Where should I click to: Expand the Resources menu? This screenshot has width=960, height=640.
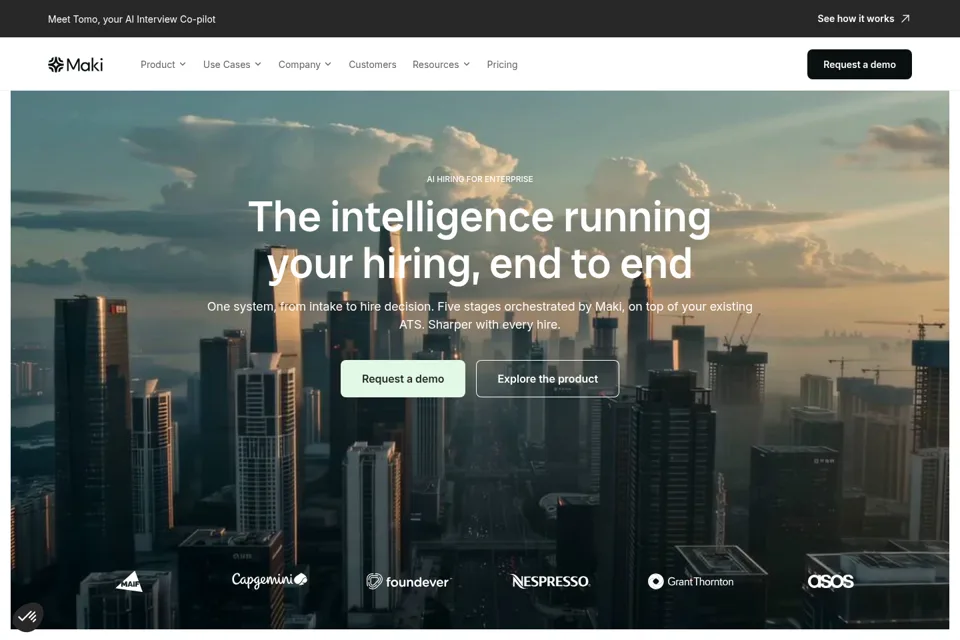pyautogui.click(x=441, y=64)
